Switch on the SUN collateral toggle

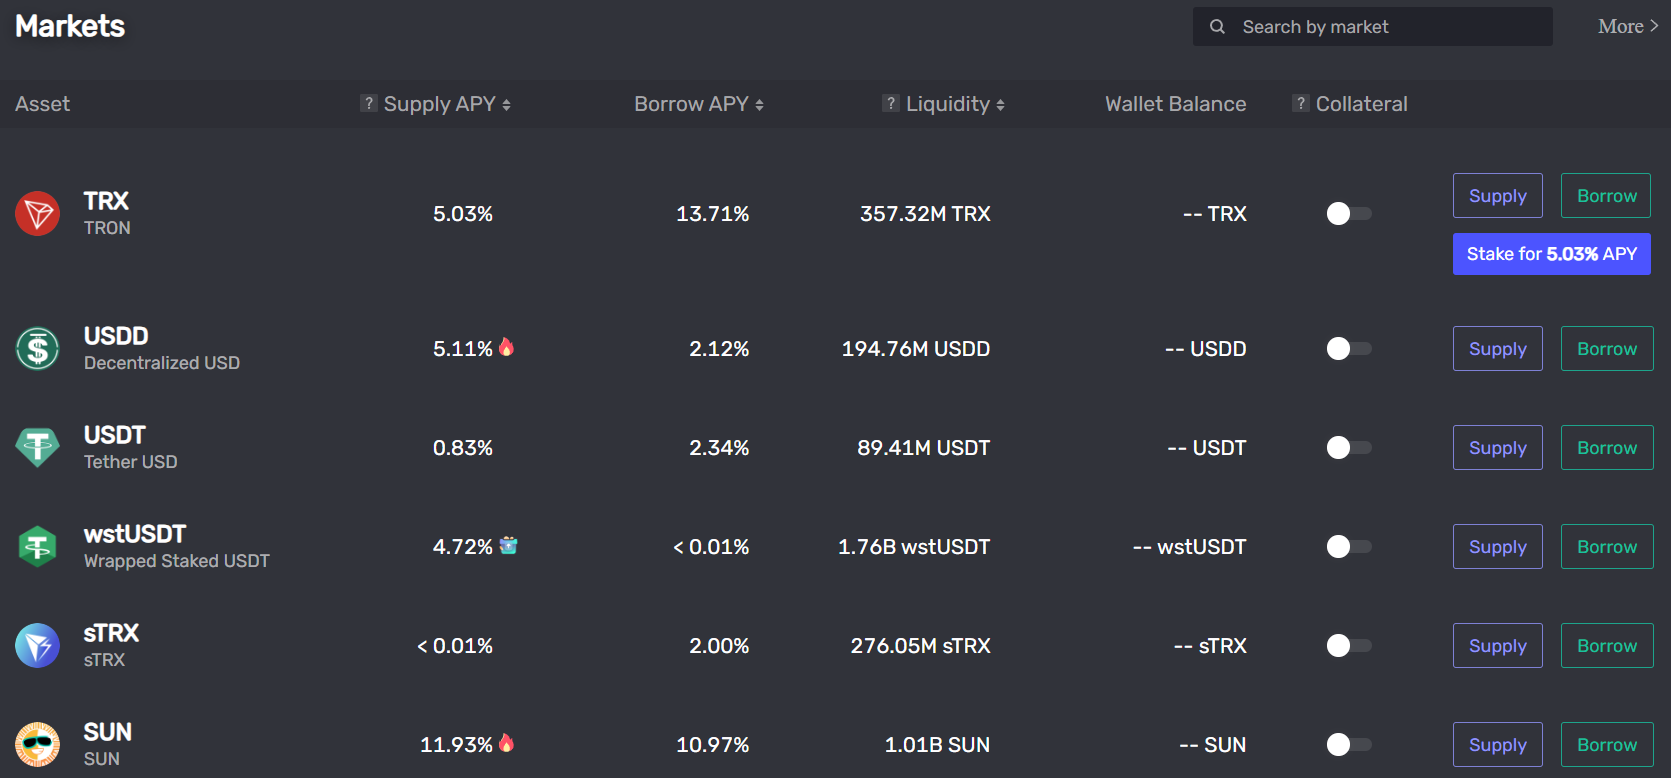[1348, 745]
